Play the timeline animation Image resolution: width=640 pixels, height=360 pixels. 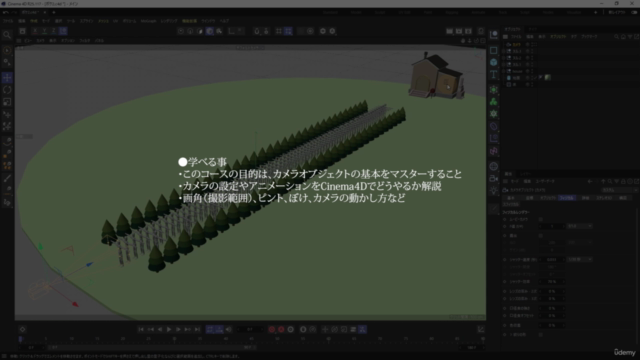(x=169, y=329)
